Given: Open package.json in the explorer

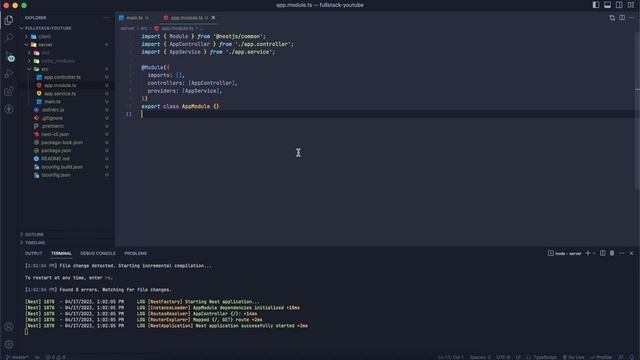Looking at the screenshot, I should pos(56,151).
